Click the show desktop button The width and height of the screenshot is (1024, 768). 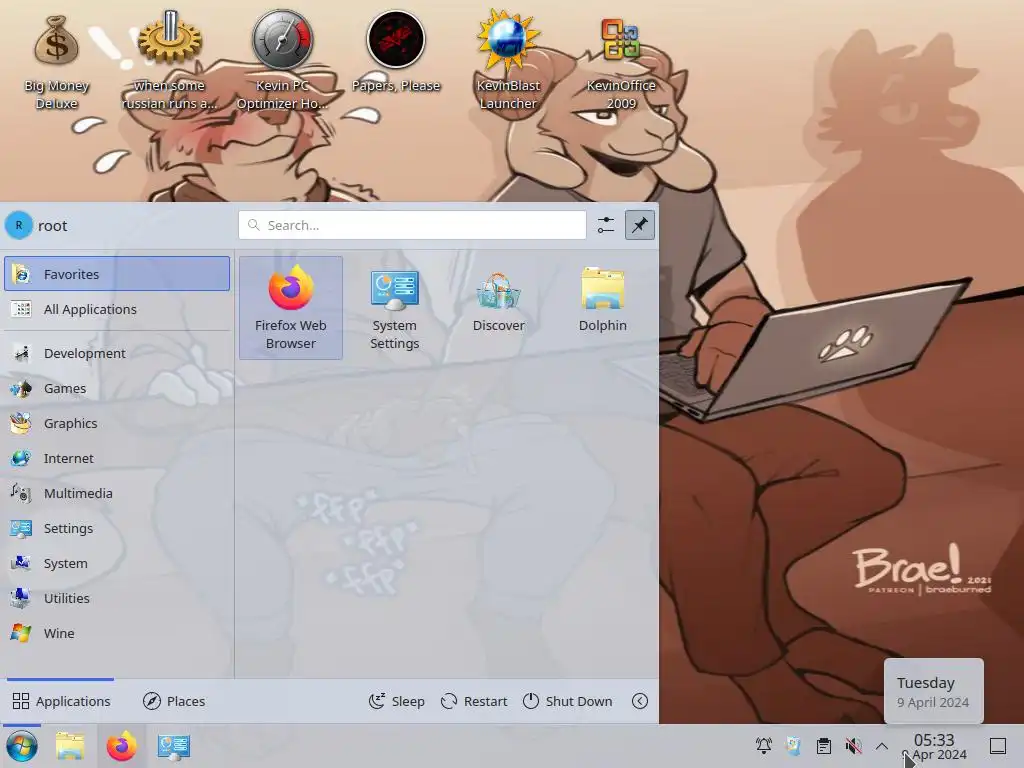coord(997,745)
